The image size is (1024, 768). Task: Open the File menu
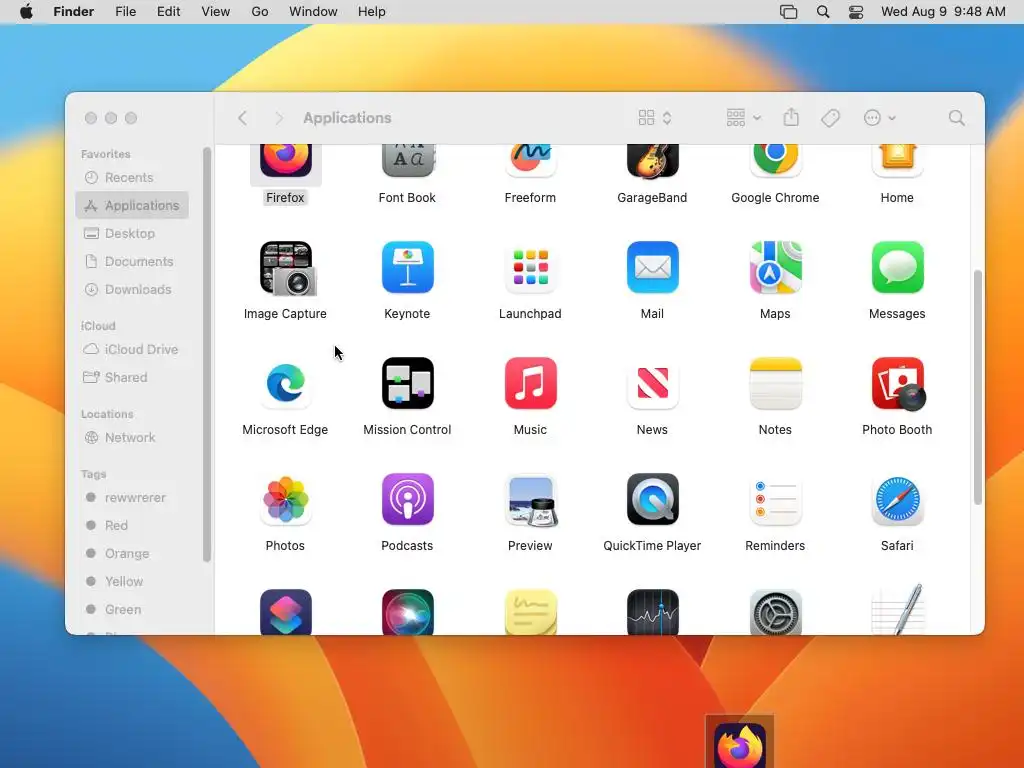click(x=125, y=12)
